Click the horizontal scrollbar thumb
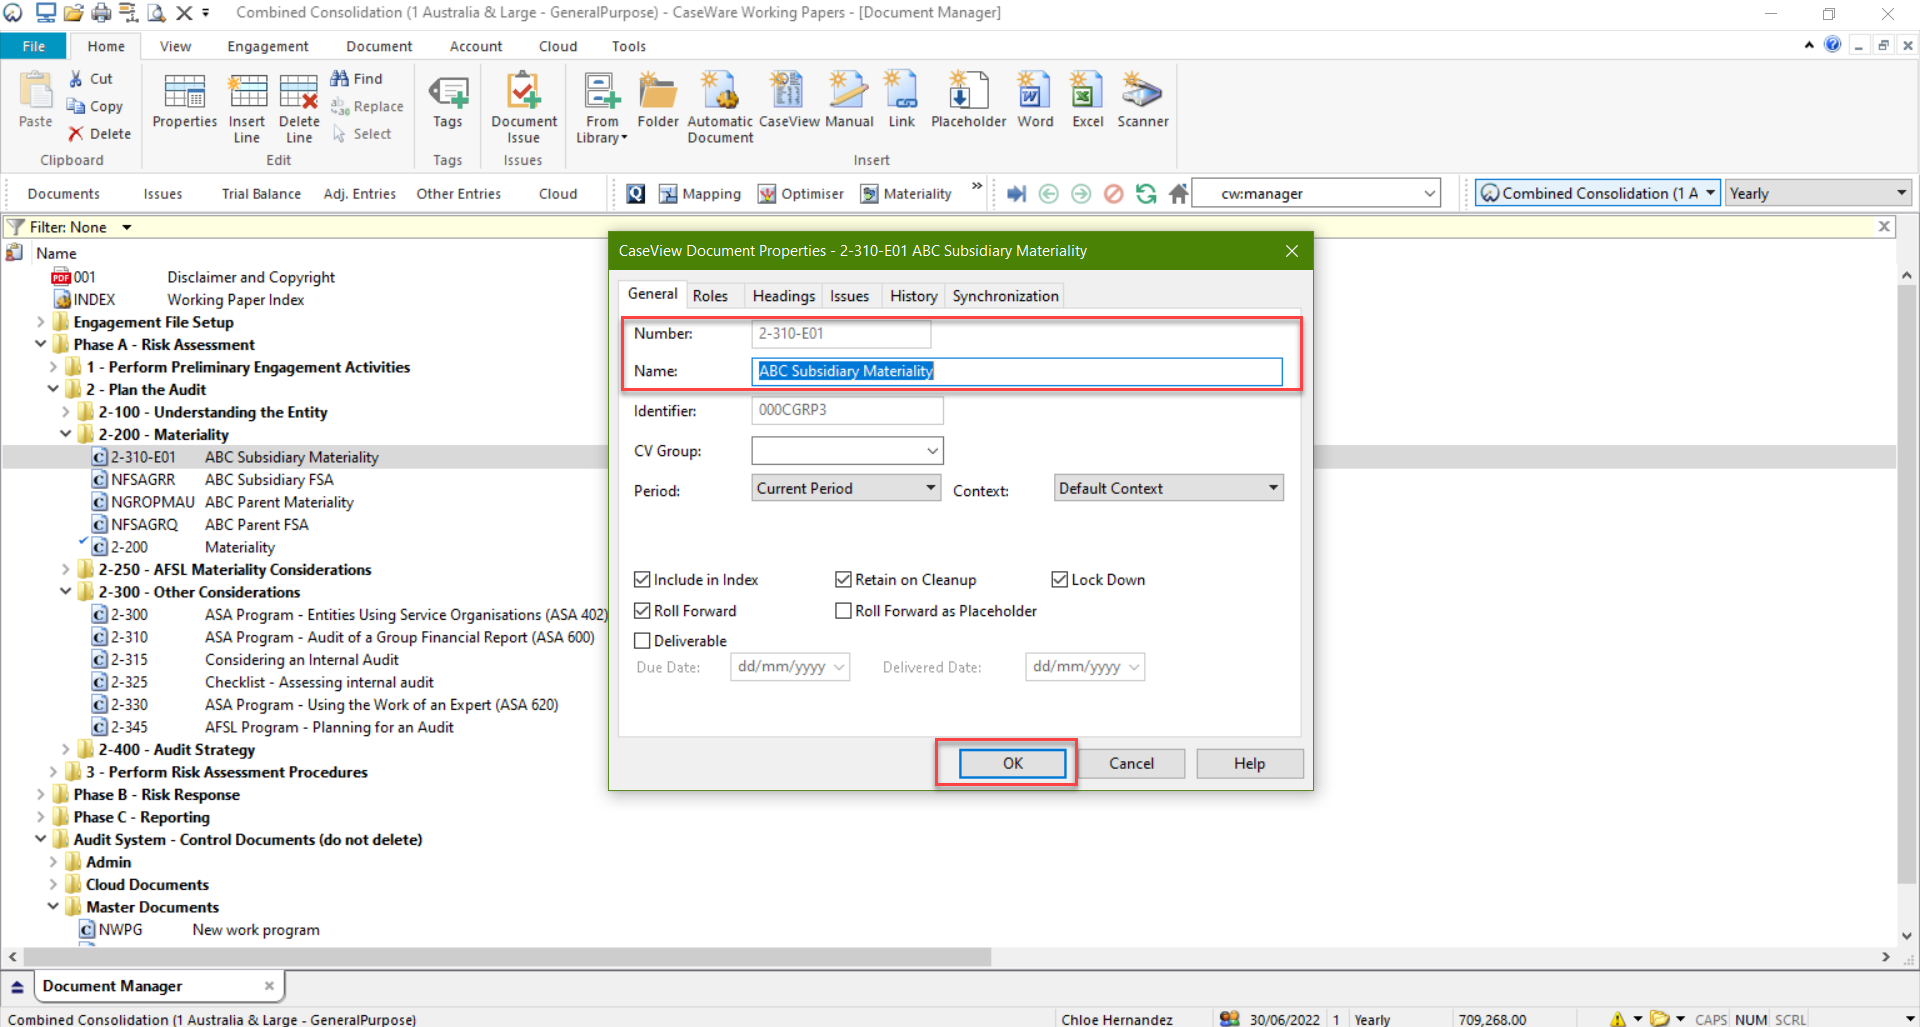This screenshot has width=1920, height=1027. (x=507, y=957)
